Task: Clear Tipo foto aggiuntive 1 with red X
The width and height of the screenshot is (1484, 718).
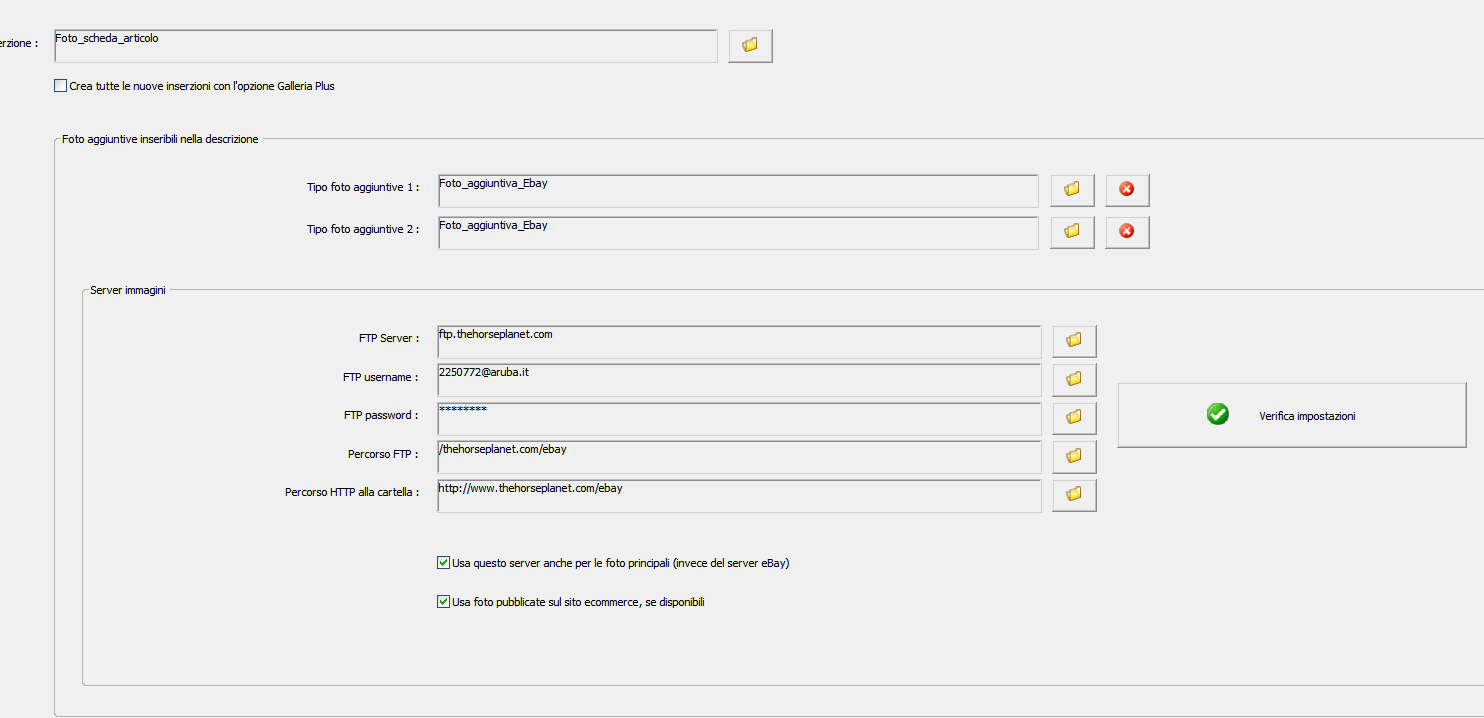Action: click(x=1127, y=189)
